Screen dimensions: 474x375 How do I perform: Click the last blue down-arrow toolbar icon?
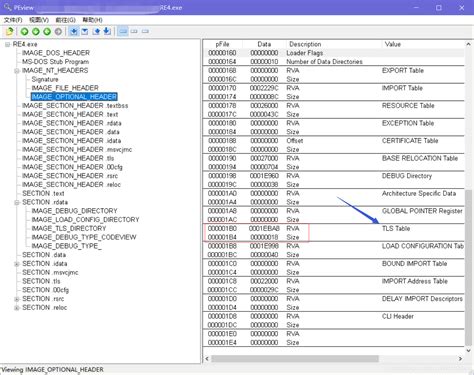tap(107, 31)
